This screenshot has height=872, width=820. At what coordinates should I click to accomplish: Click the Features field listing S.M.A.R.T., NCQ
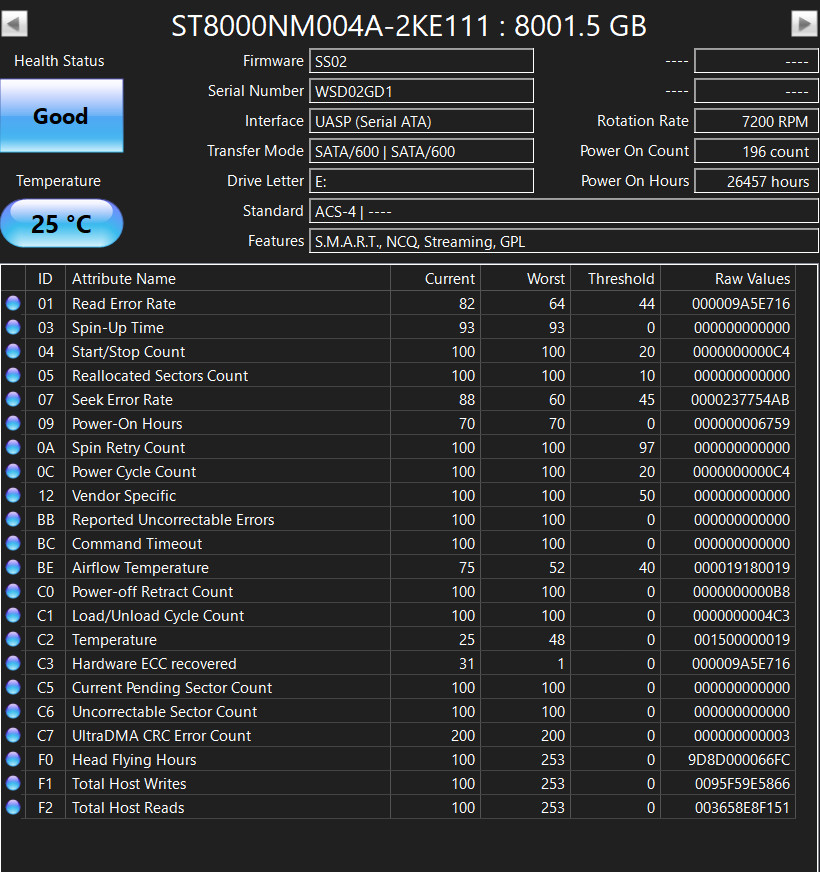tap(564, 241)
